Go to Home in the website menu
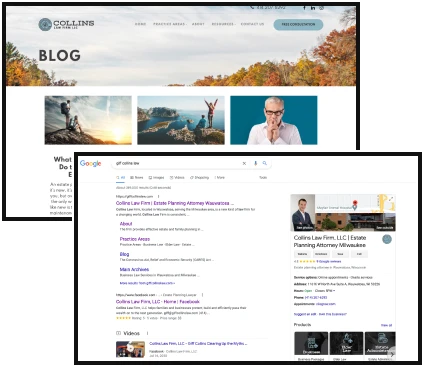 pyautogui.click(x=140, y=24)
